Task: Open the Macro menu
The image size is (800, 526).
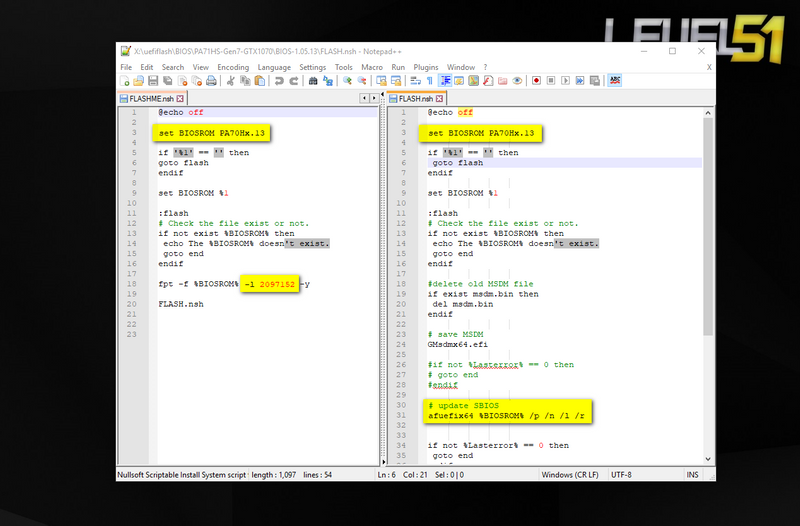Action: pos(372,67)
